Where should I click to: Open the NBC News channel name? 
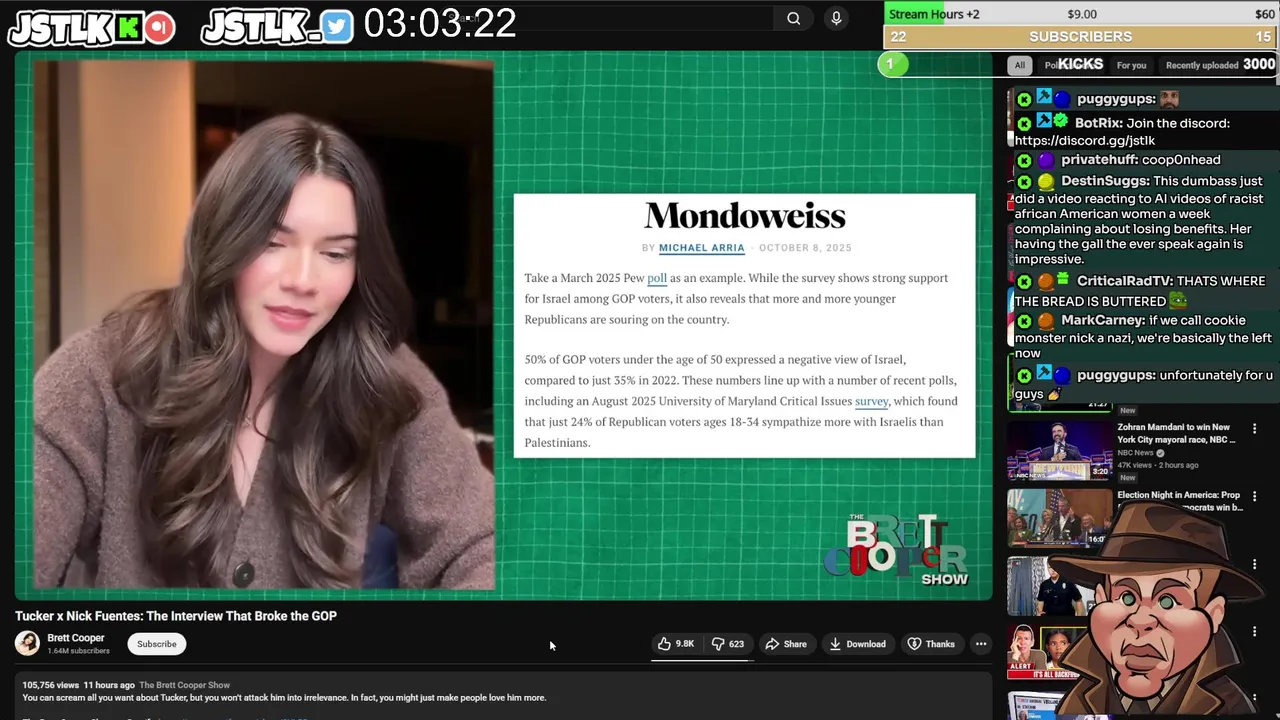tap(1135, 453)
